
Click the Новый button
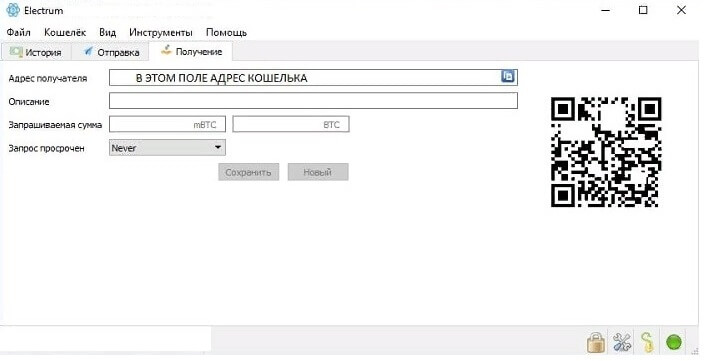(x=318, y=172)
